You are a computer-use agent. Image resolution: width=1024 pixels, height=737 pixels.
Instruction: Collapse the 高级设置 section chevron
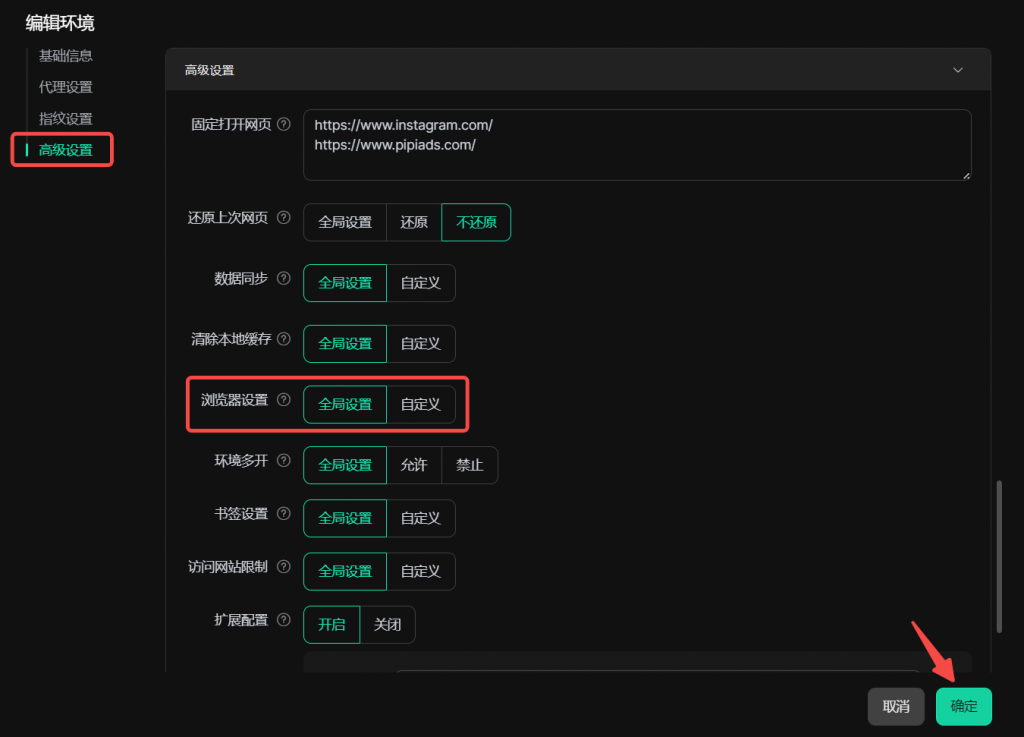(958, 70)
